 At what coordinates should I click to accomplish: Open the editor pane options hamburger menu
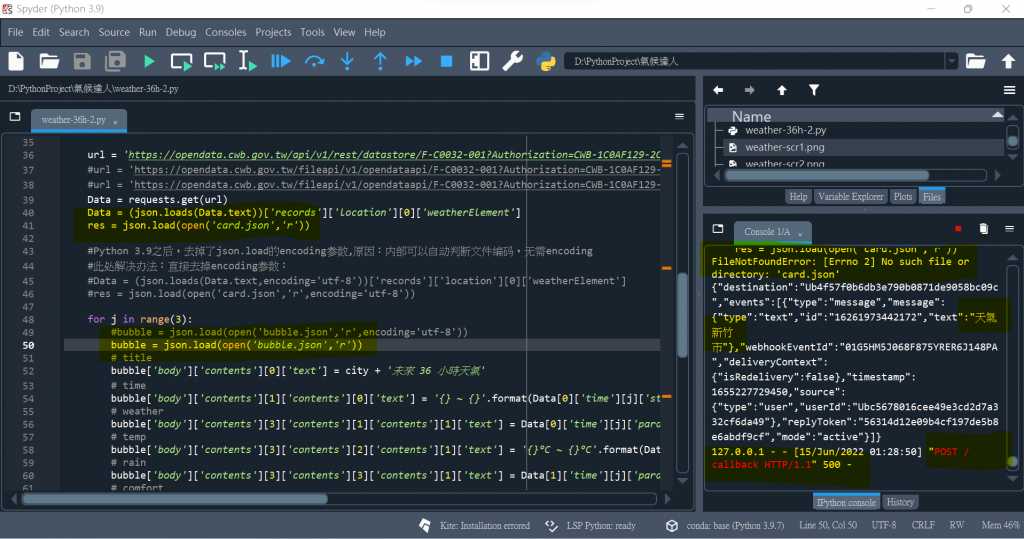(679, 117)
